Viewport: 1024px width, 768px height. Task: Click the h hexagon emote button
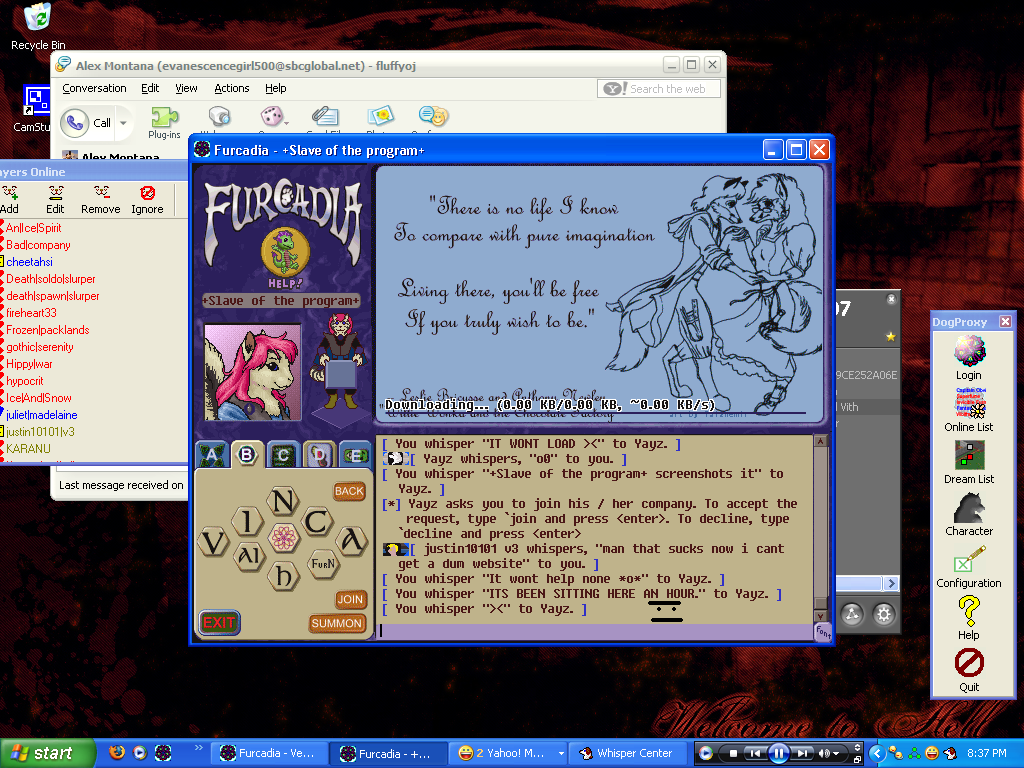[283, 575]
